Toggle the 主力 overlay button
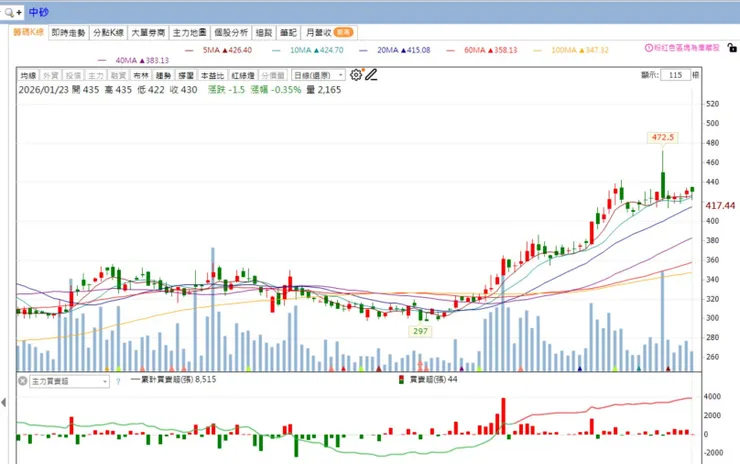This screenshot has height=464, width=740. coord(96,76)
